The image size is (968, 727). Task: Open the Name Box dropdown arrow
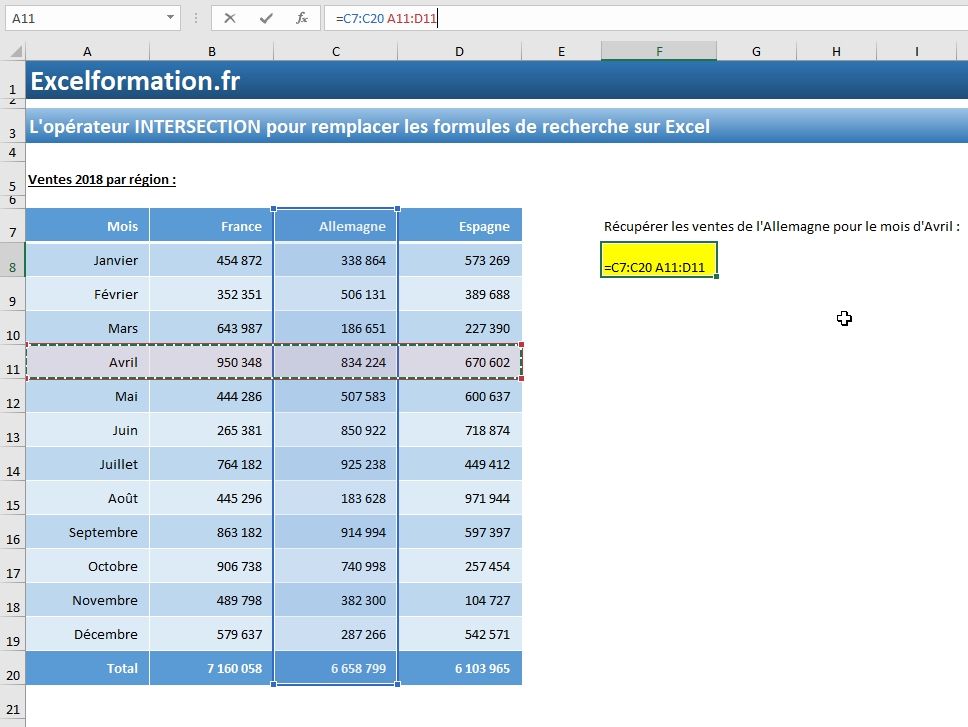coord(170,18)
